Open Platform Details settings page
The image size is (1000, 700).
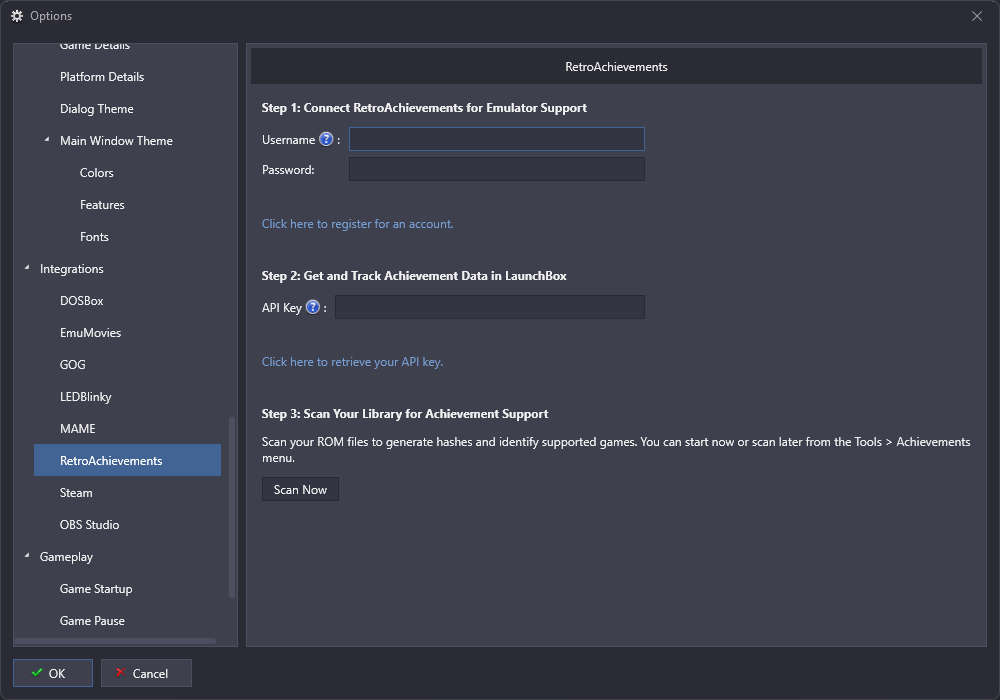tap(102, 77)
